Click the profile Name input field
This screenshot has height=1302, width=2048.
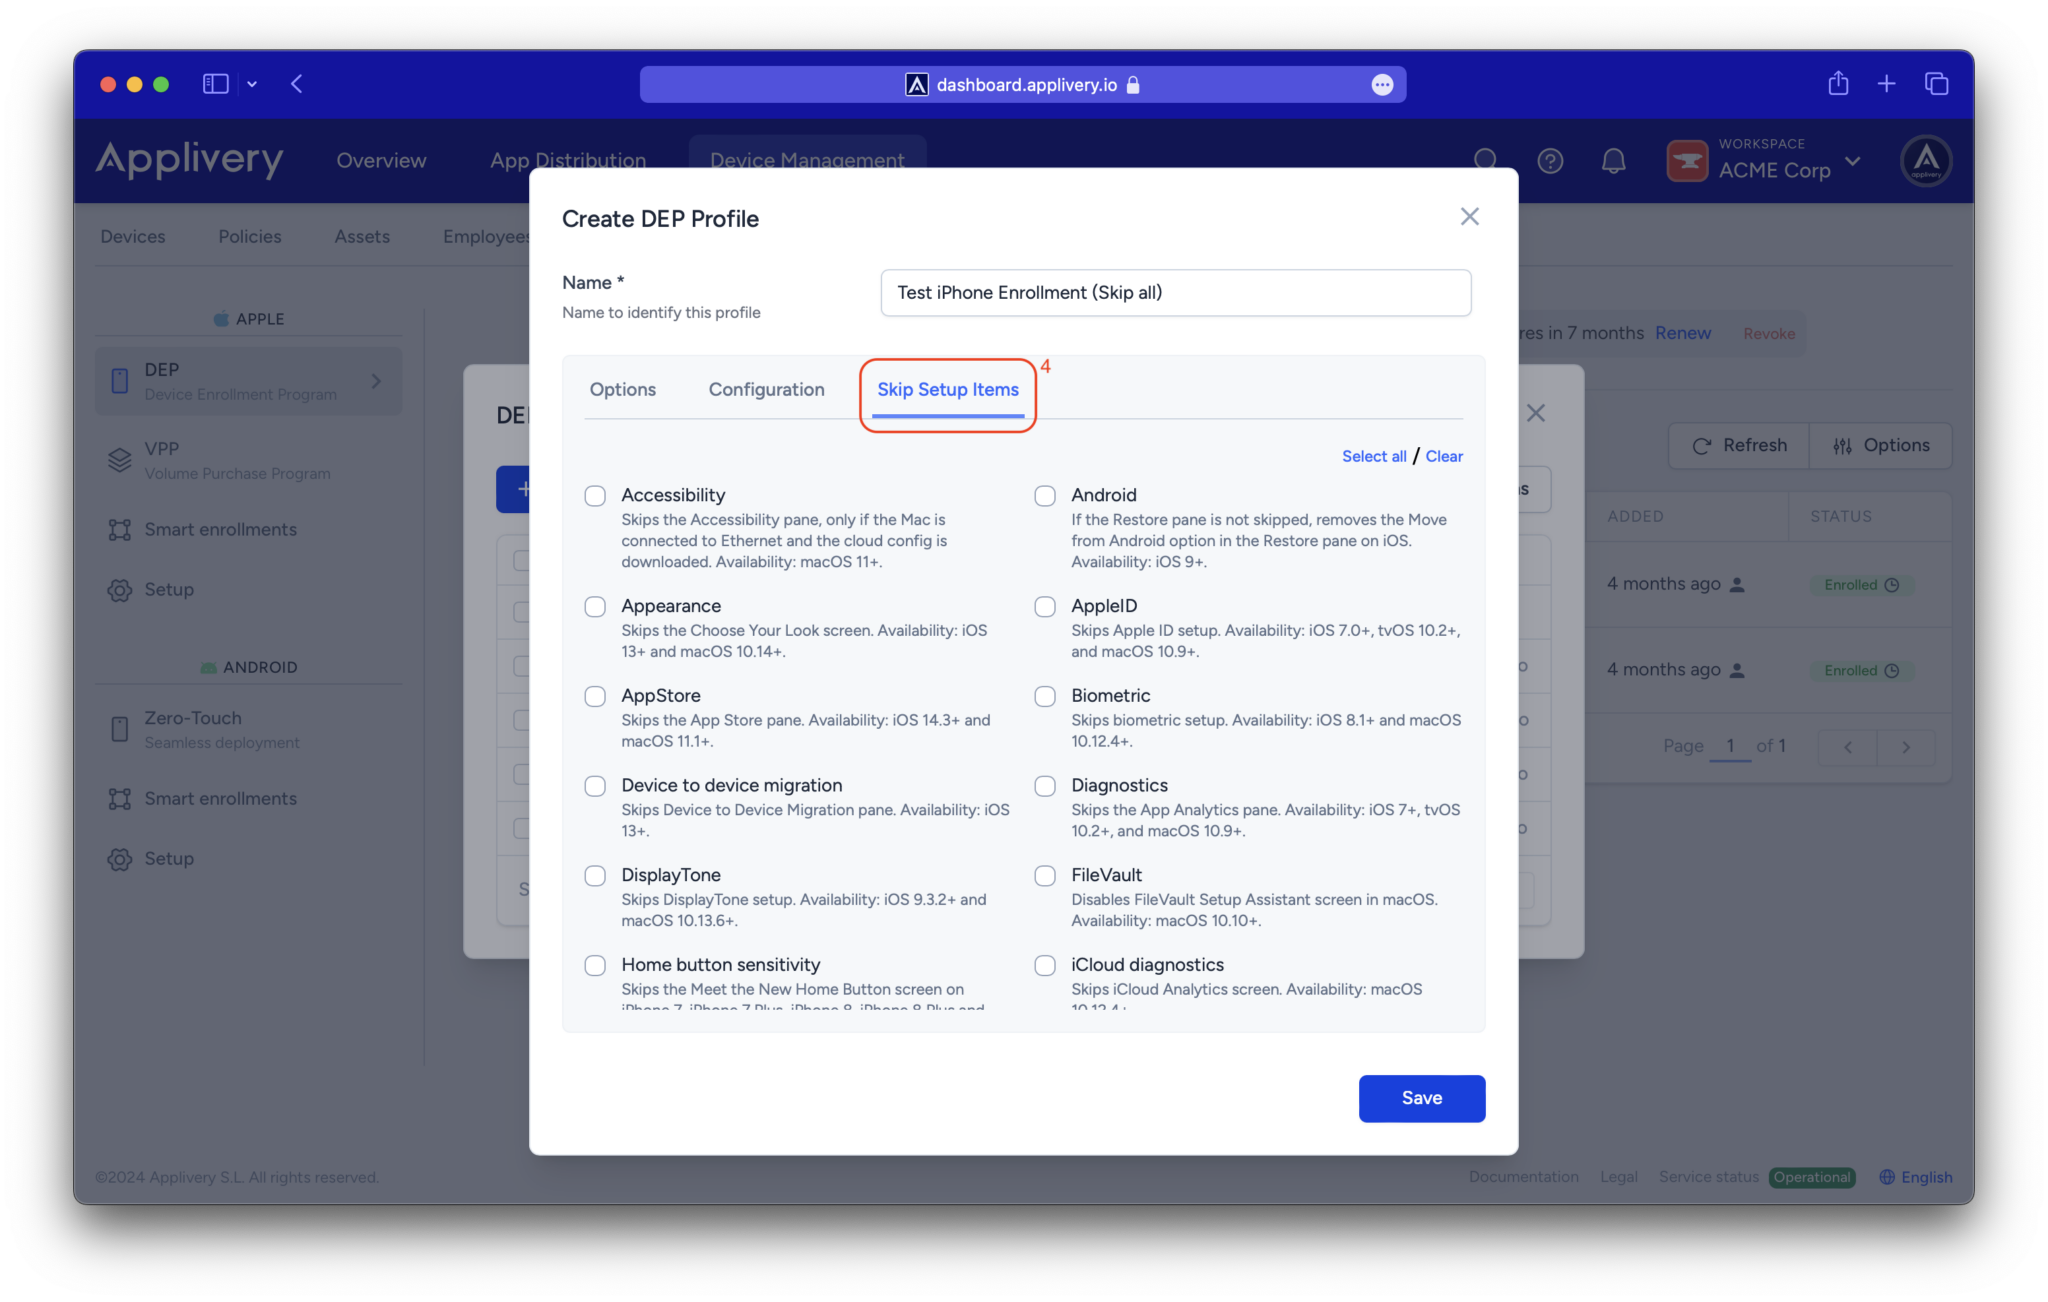coord(1174,292)
